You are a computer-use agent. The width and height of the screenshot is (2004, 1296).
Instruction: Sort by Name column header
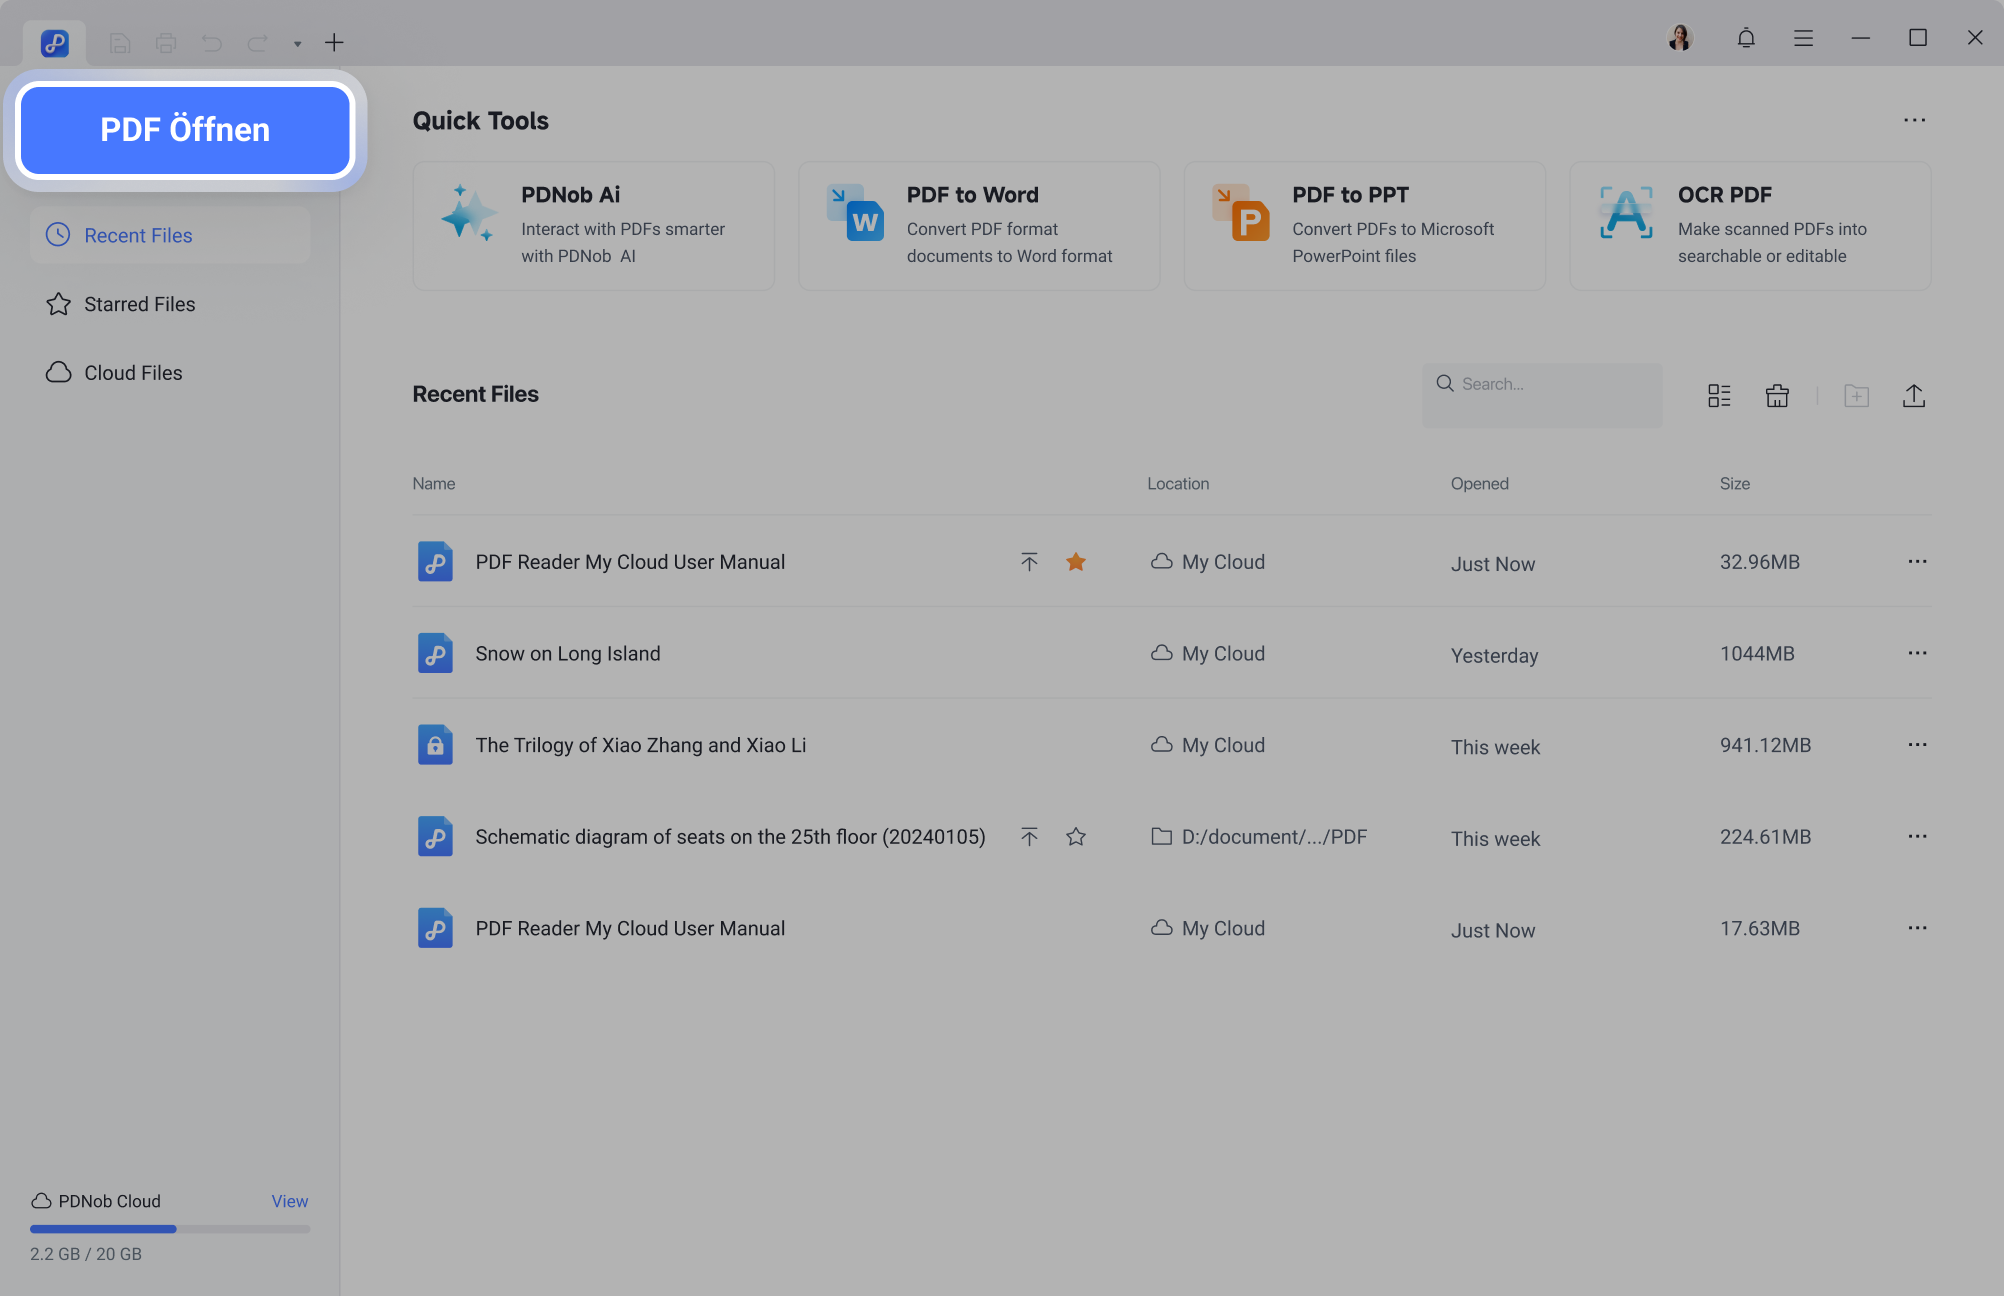(434, 484)
